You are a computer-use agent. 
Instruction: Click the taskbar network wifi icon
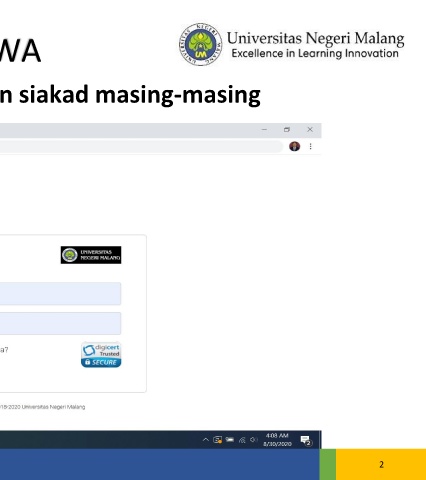[242, 440]
